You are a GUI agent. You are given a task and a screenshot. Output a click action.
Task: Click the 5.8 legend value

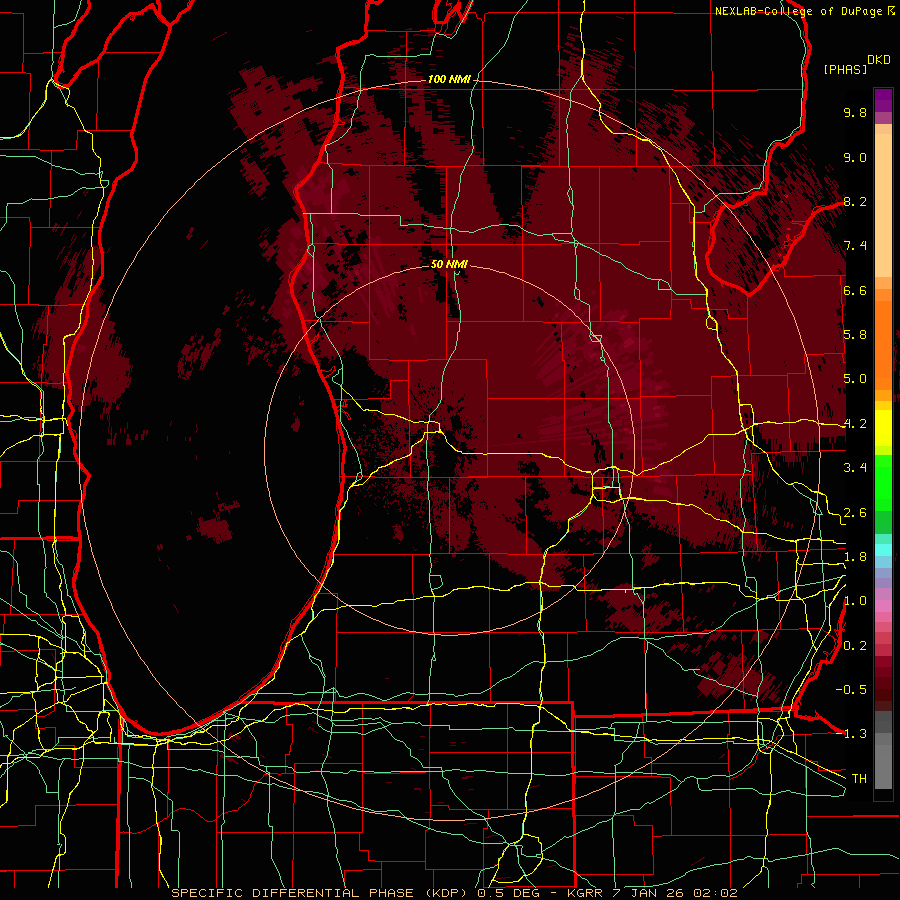pos(855,335)
